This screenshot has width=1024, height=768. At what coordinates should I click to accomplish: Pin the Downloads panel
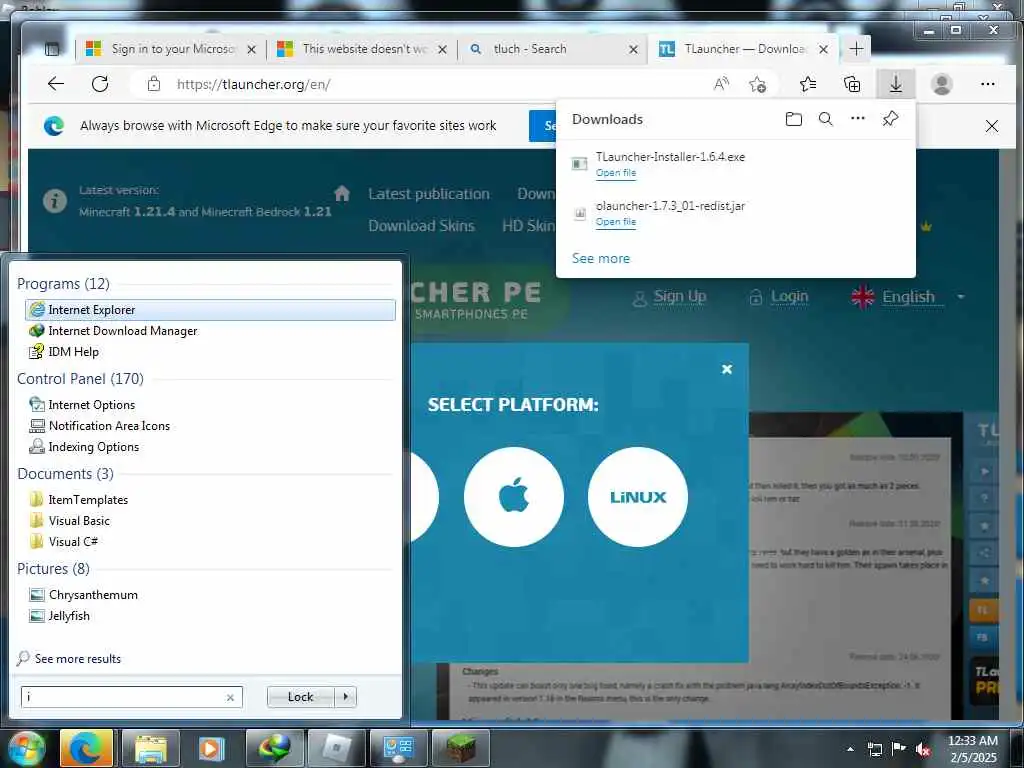click(890, 118)
